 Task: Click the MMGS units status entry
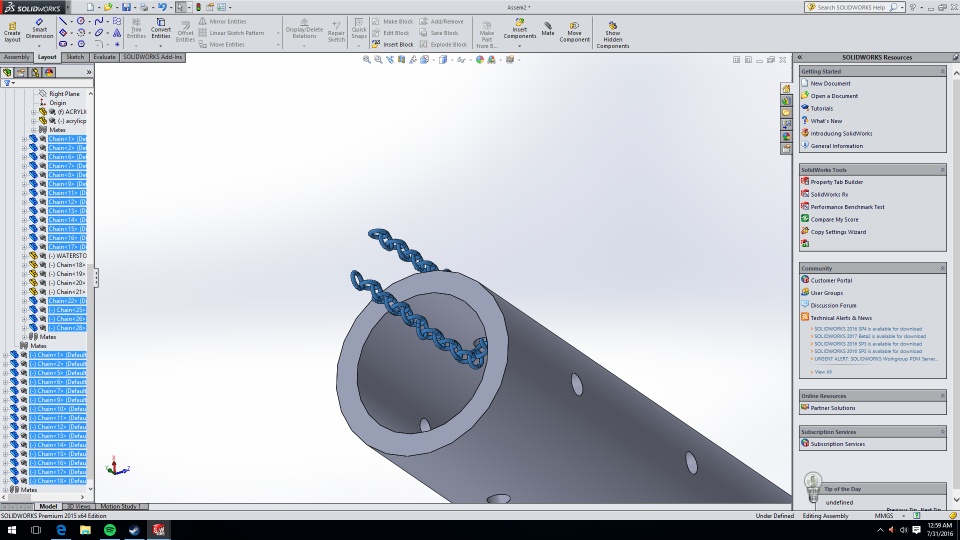pyautogui.click(x=883, y=516)
